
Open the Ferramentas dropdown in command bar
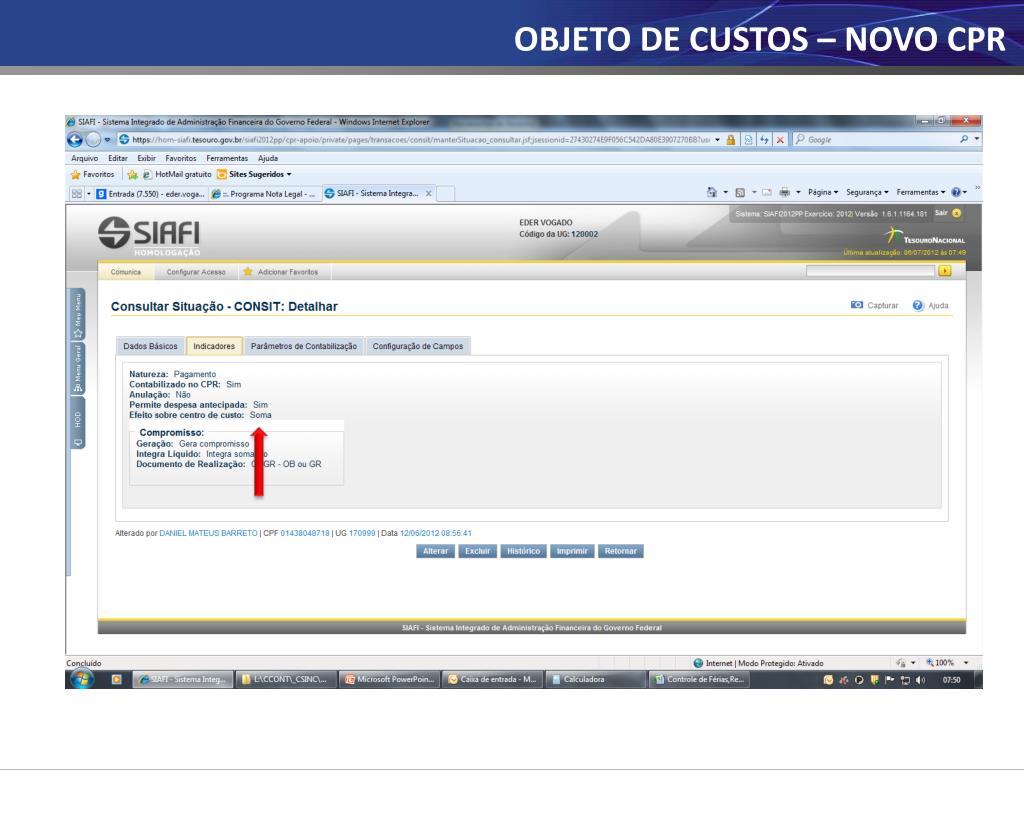[921, 192]
